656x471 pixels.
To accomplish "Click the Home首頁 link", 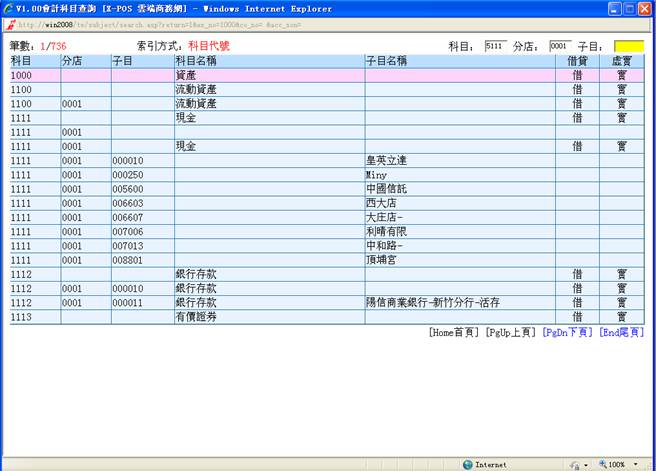I will pos(453,332).
